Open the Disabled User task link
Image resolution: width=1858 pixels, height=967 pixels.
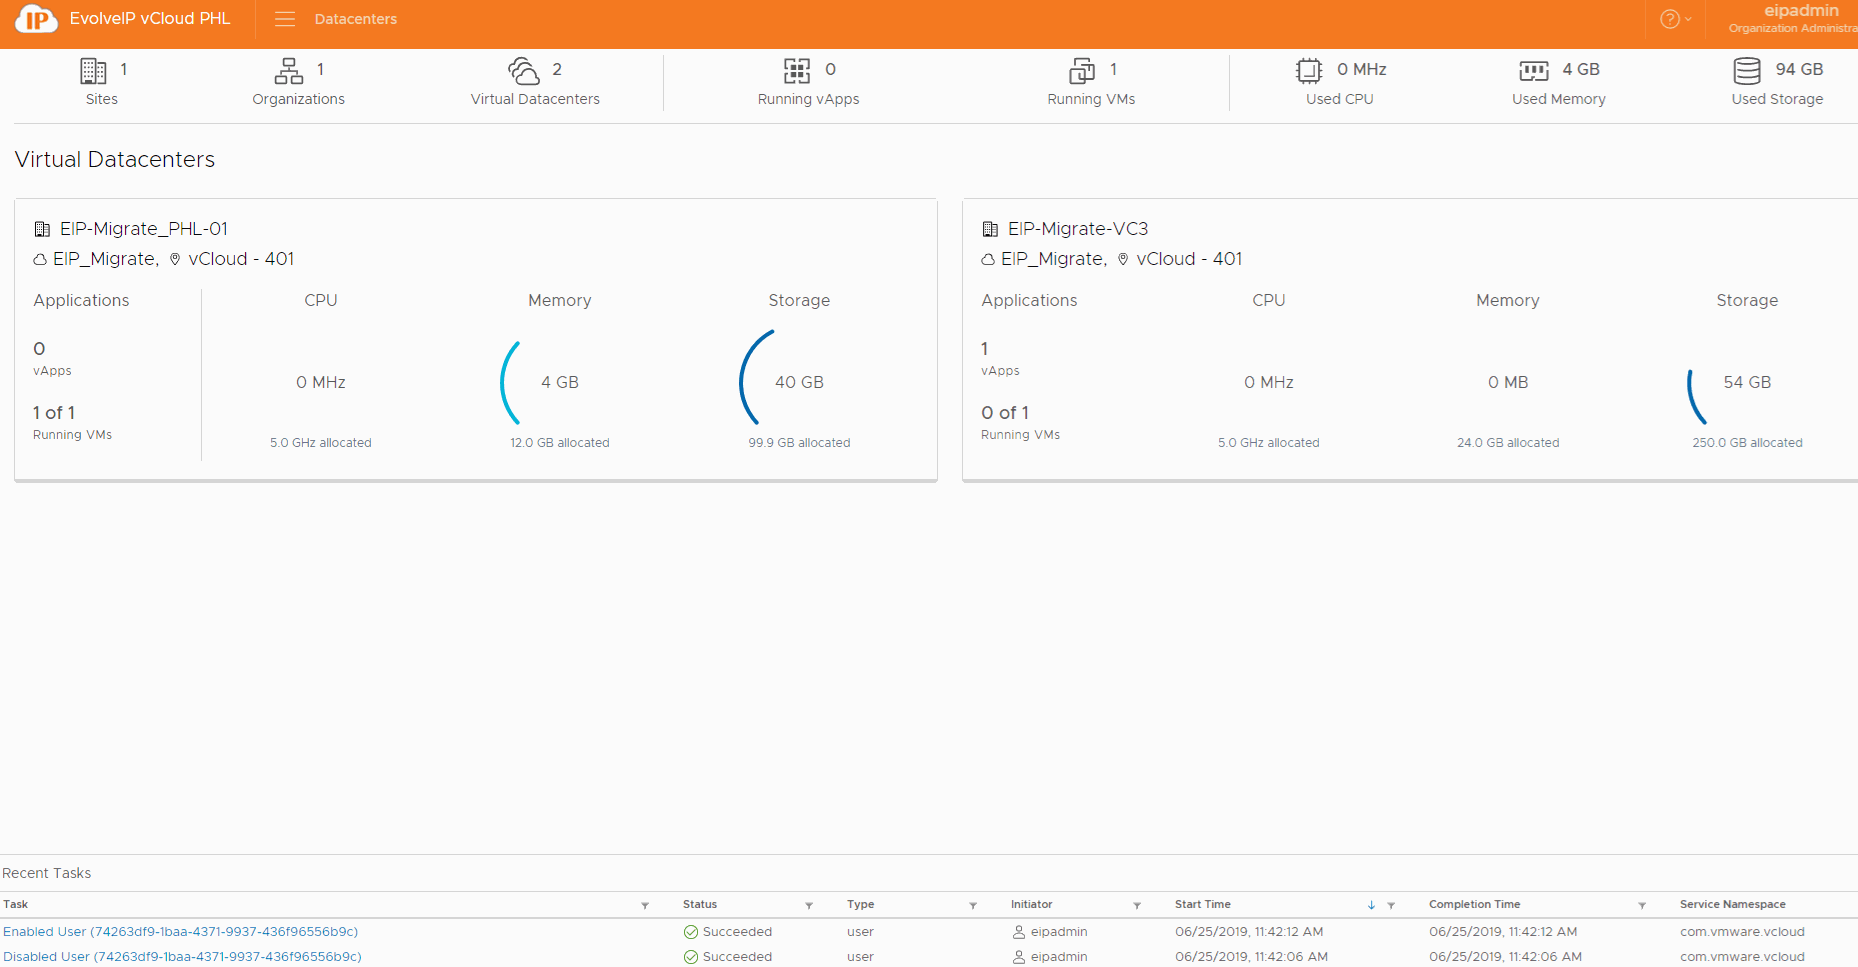(182, 957)
